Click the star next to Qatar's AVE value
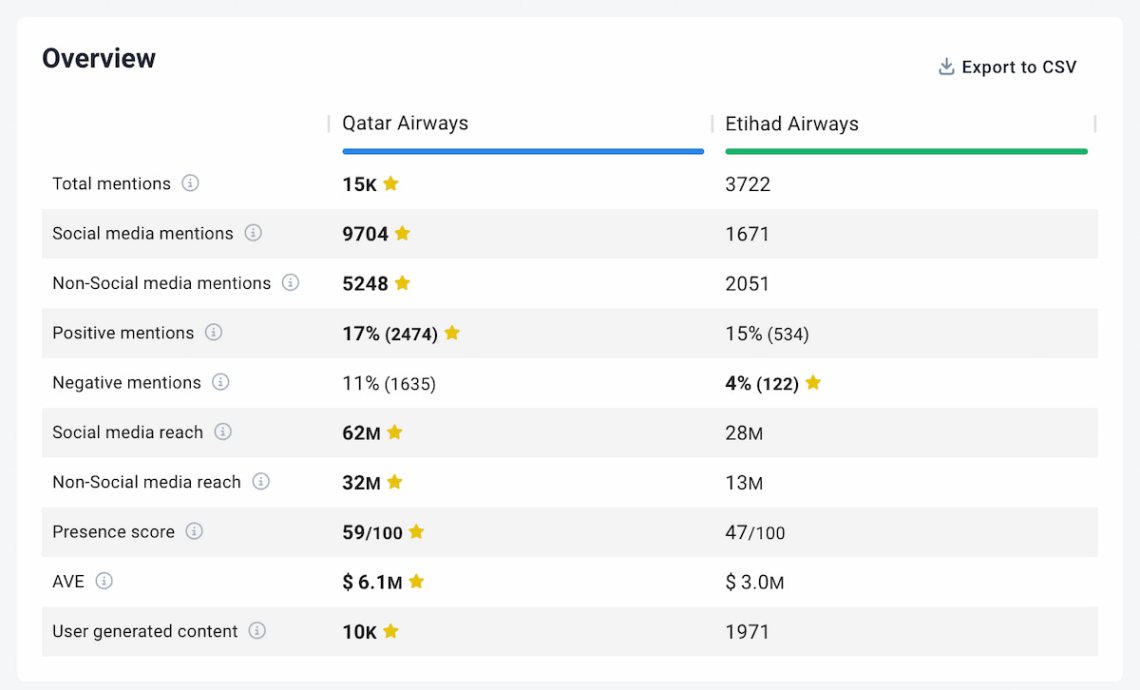 coord(417,581)
